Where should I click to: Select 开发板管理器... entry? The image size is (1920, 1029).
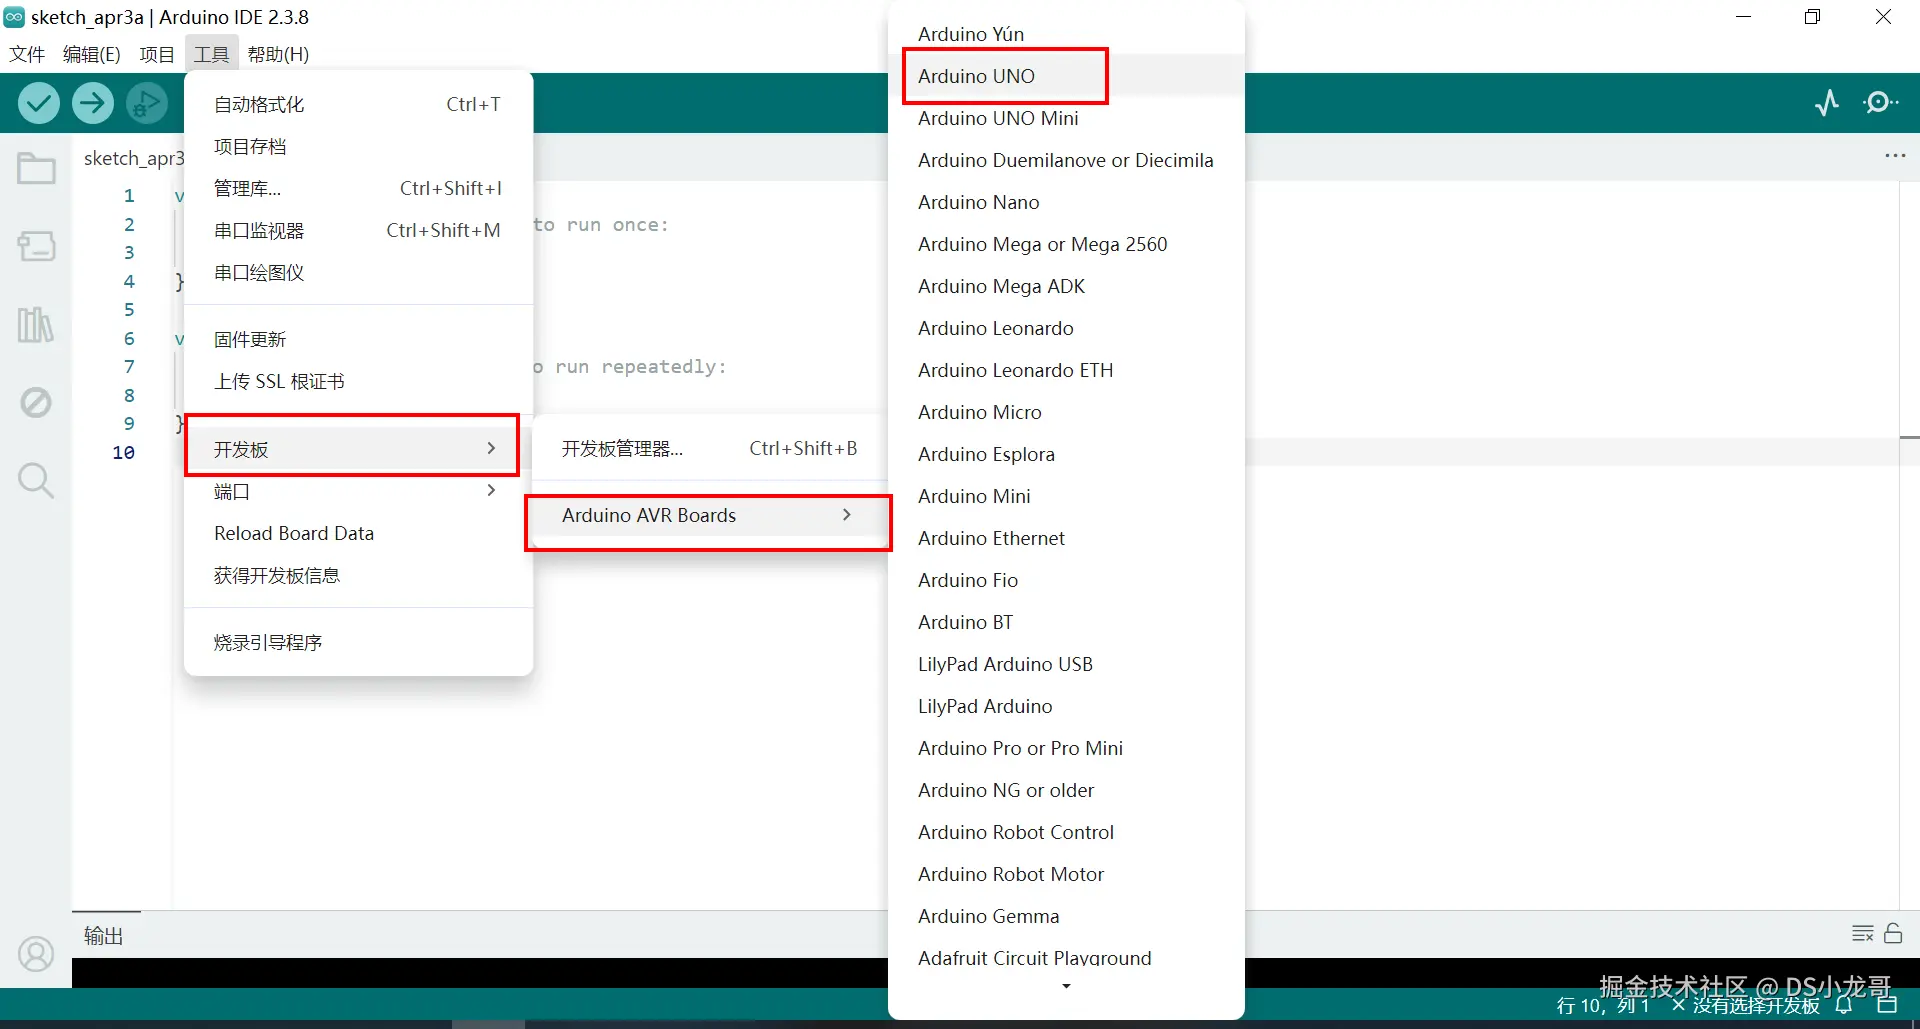pyautogui.click(x=709, y=448)
